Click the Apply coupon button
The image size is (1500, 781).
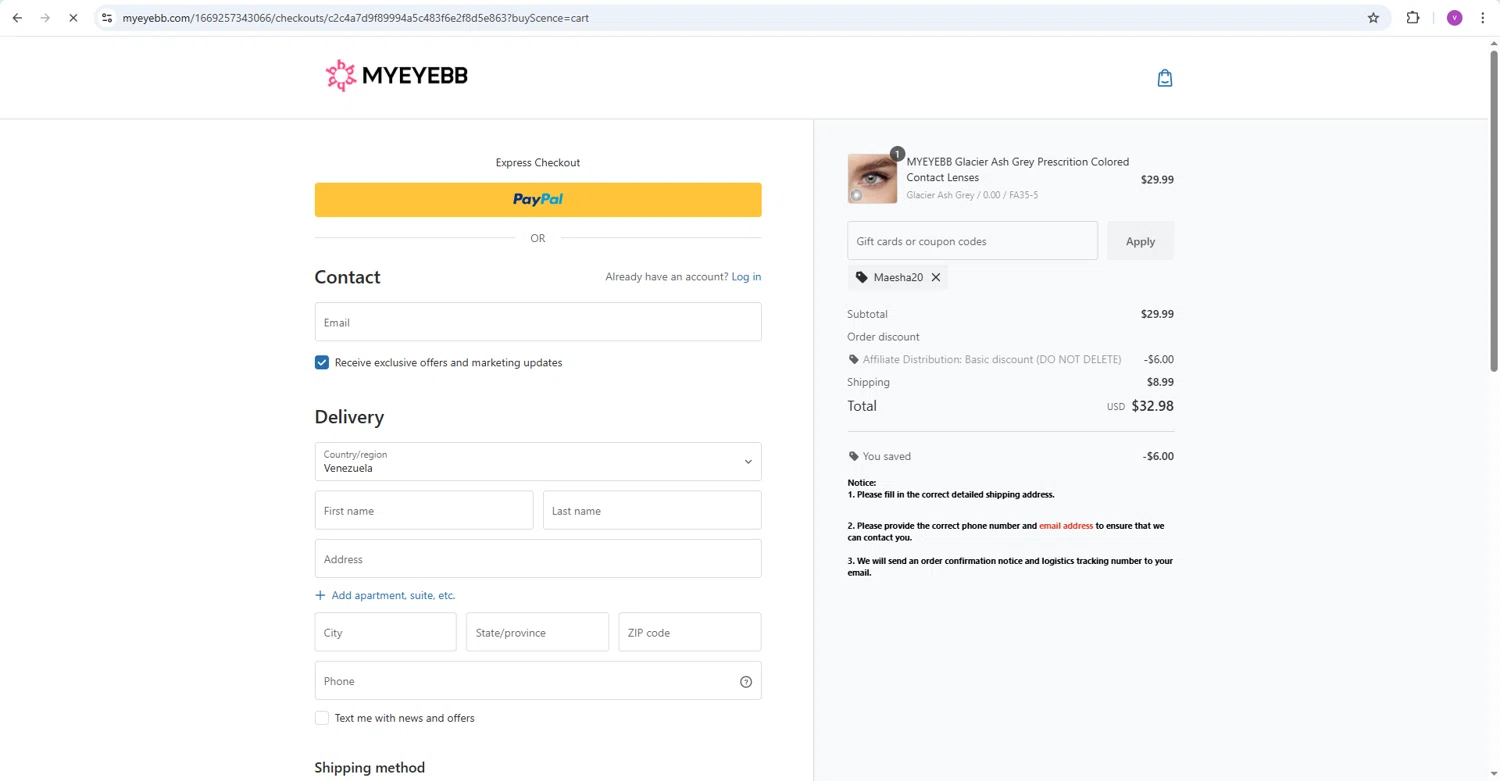[x=1140, y=241]
